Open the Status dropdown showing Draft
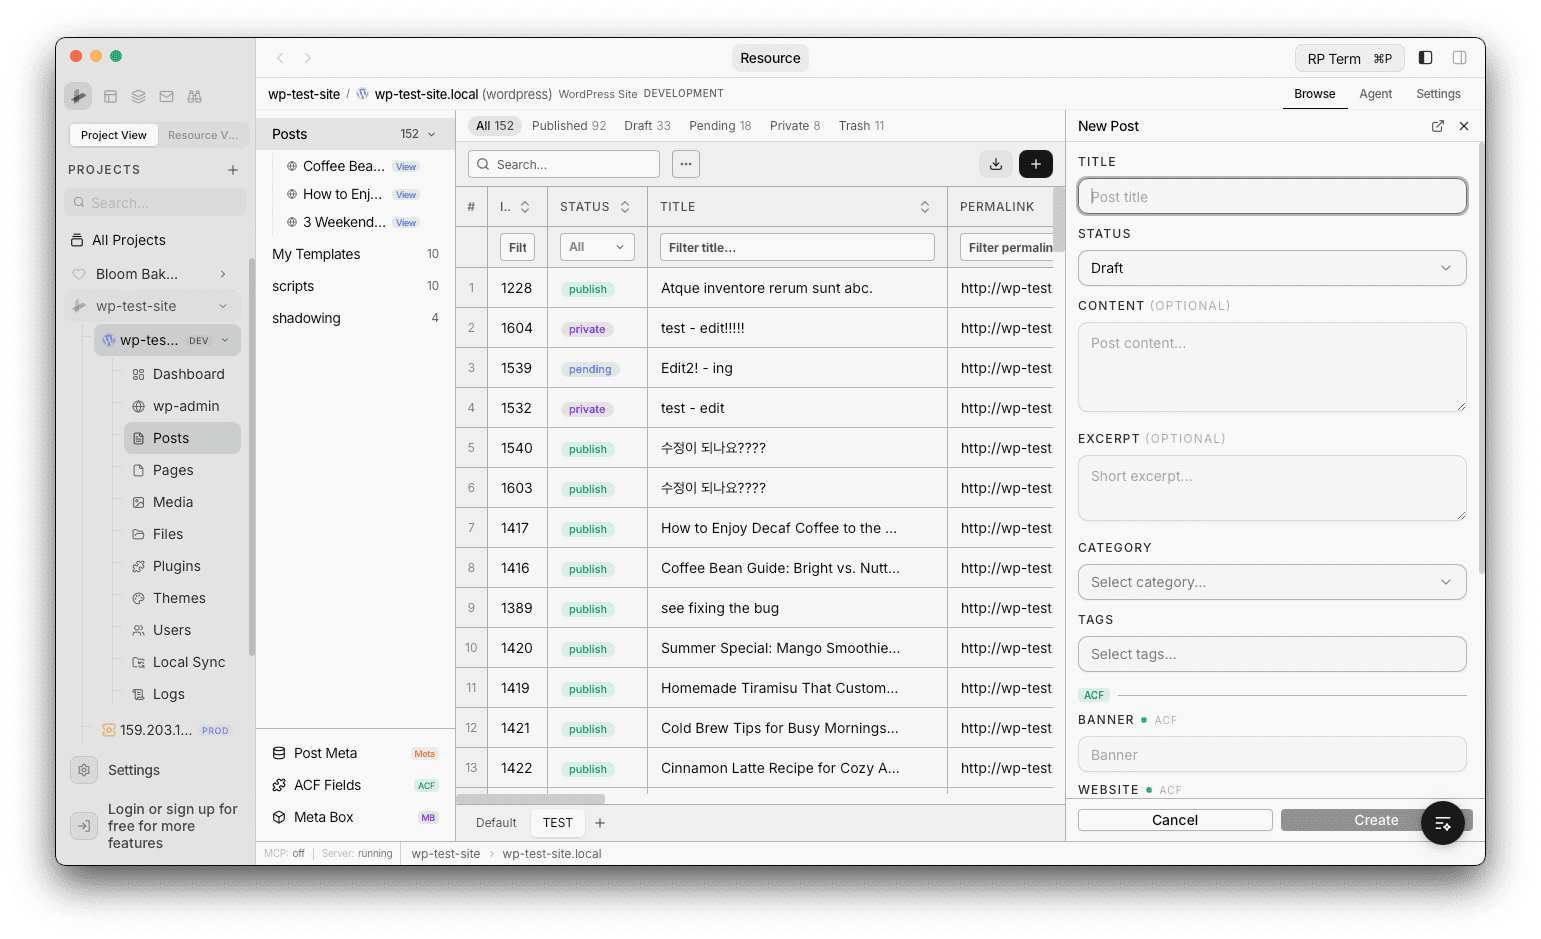 point(1271,268)
